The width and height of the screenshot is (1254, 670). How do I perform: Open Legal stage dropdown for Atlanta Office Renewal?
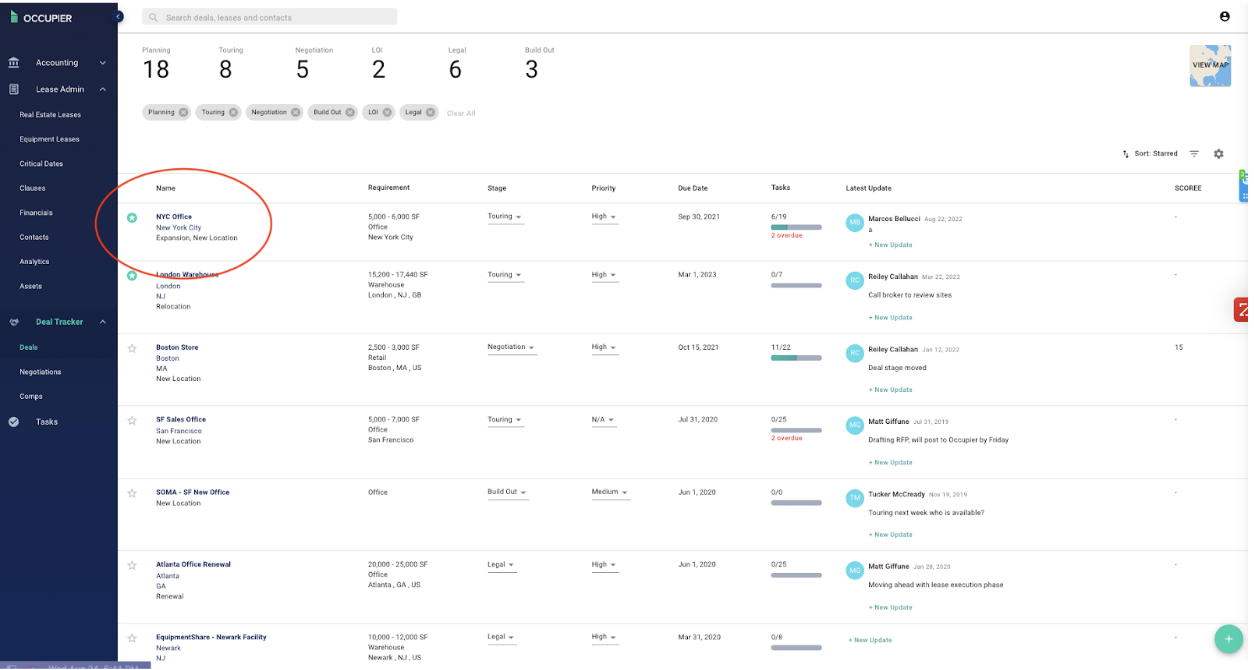click(501, 565)
